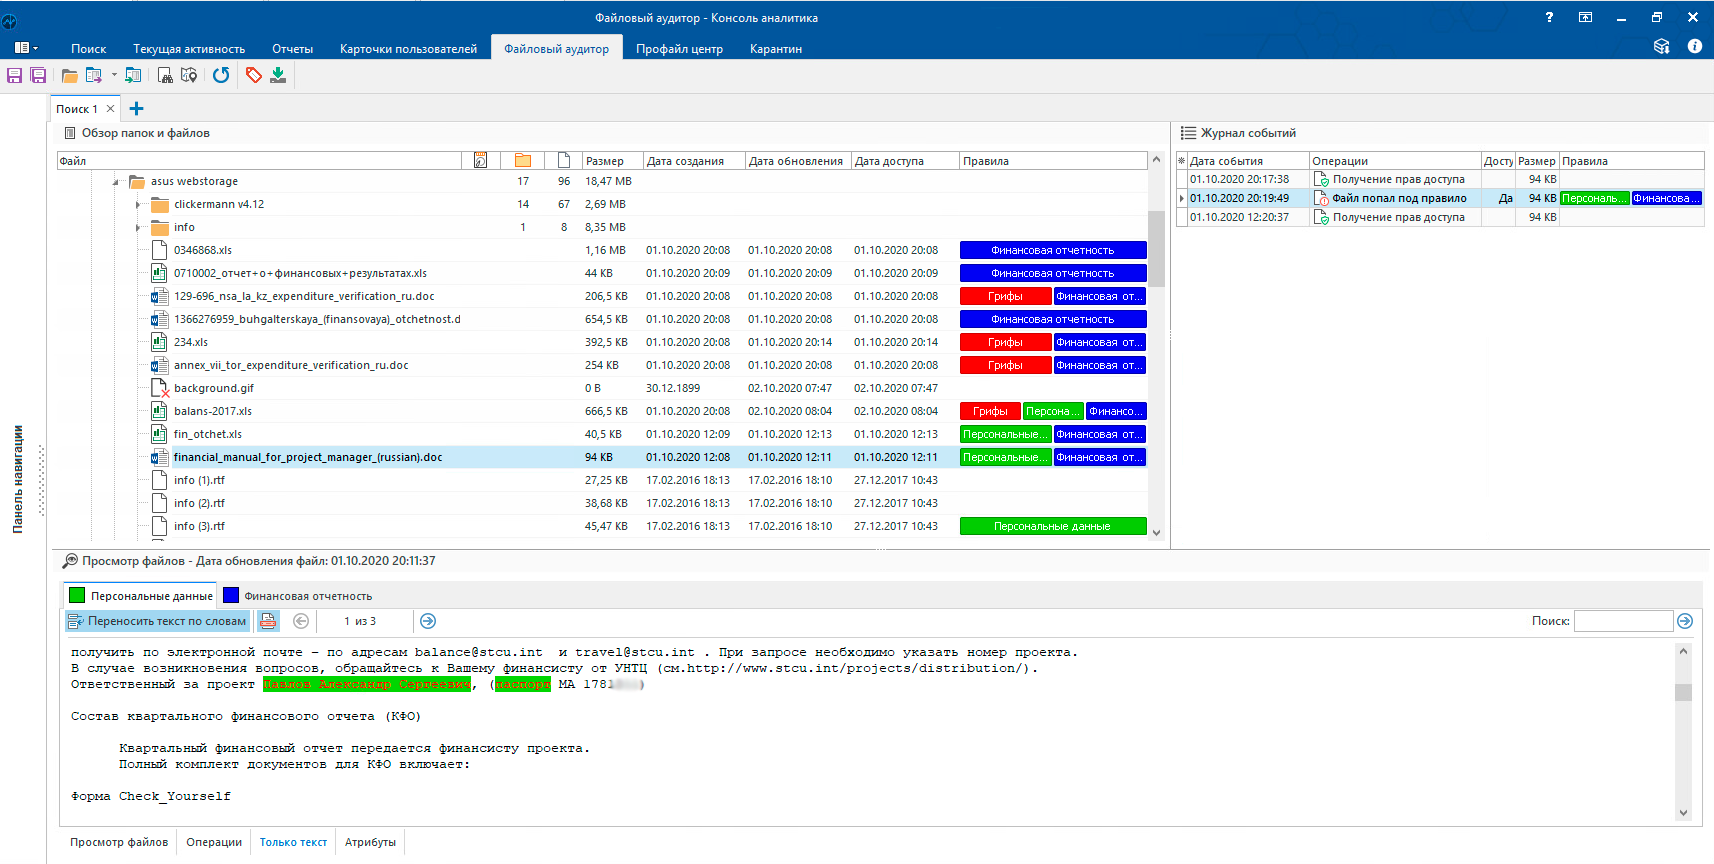Go to next match with blue arrow
This screenshot has width=1714, height=864.
pyautogui.click(x=428, y=621)
